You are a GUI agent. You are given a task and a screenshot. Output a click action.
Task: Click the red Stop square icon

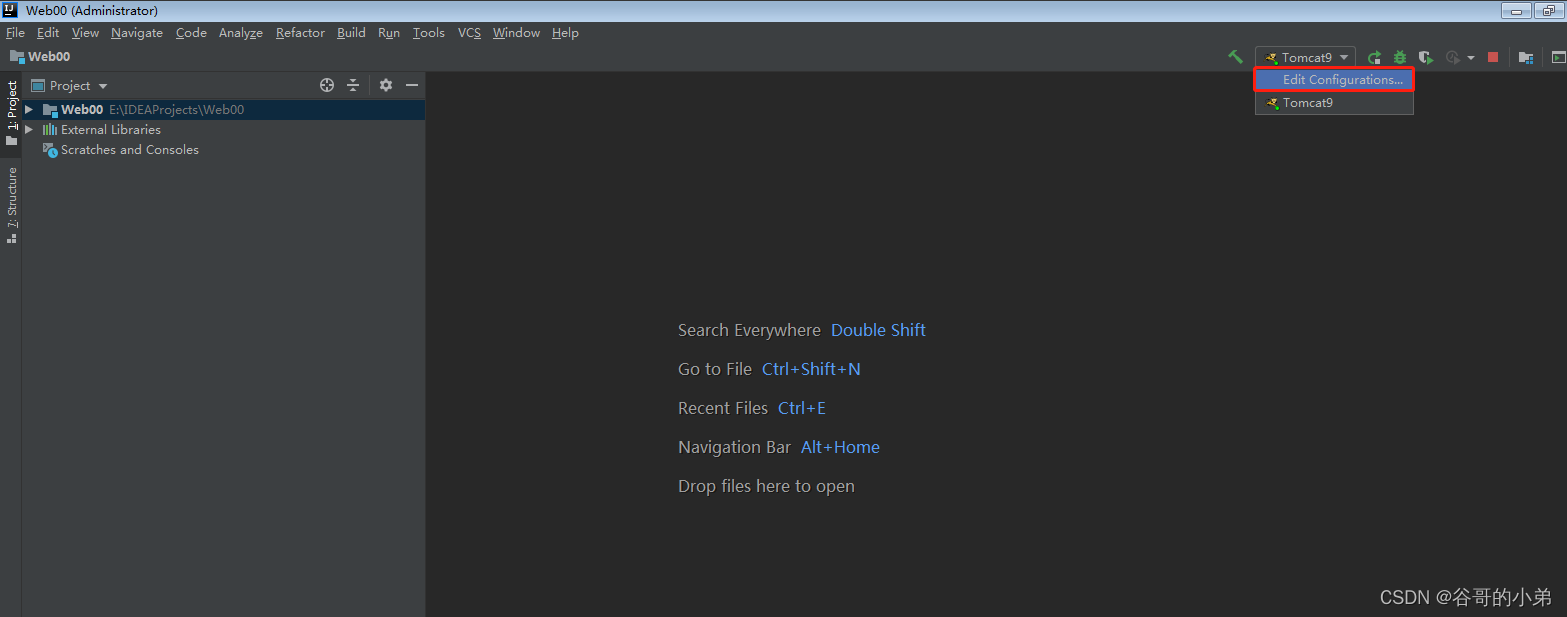pyautogui.click(x=1493, y=58)
